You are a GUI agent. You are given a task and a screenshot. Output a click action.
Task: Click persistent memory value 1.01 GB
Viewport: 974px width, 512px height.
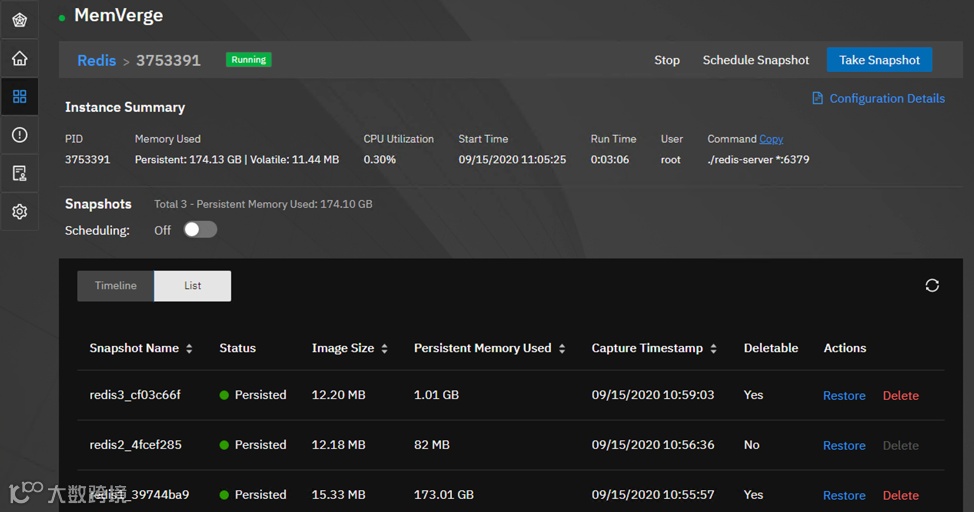(x=436, y=395)
